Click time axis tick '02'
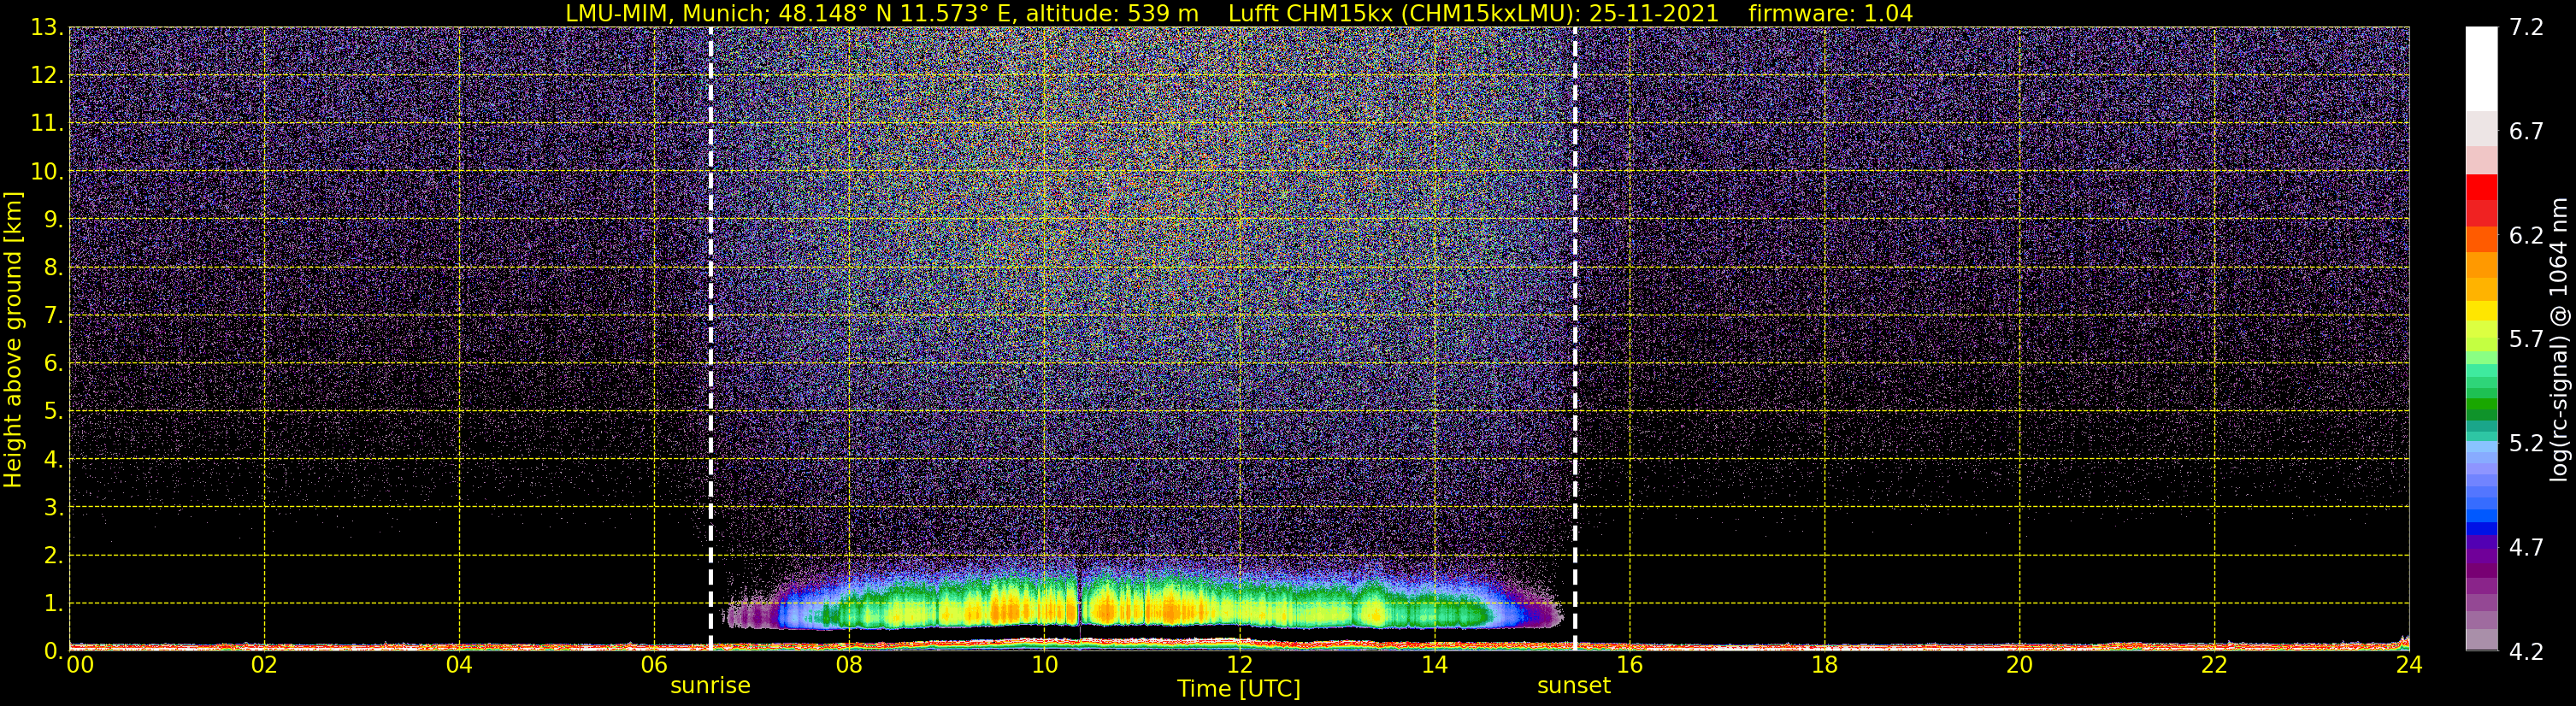 264,665
